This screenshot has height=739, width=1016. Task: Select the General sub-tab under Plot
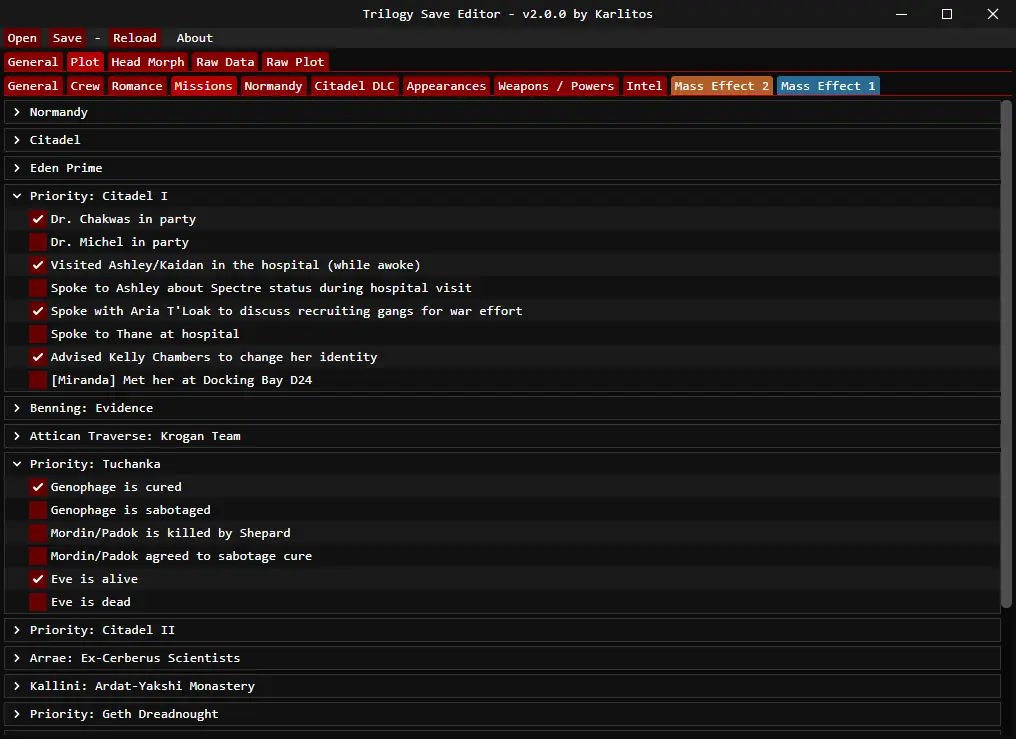tap(32, 85)
